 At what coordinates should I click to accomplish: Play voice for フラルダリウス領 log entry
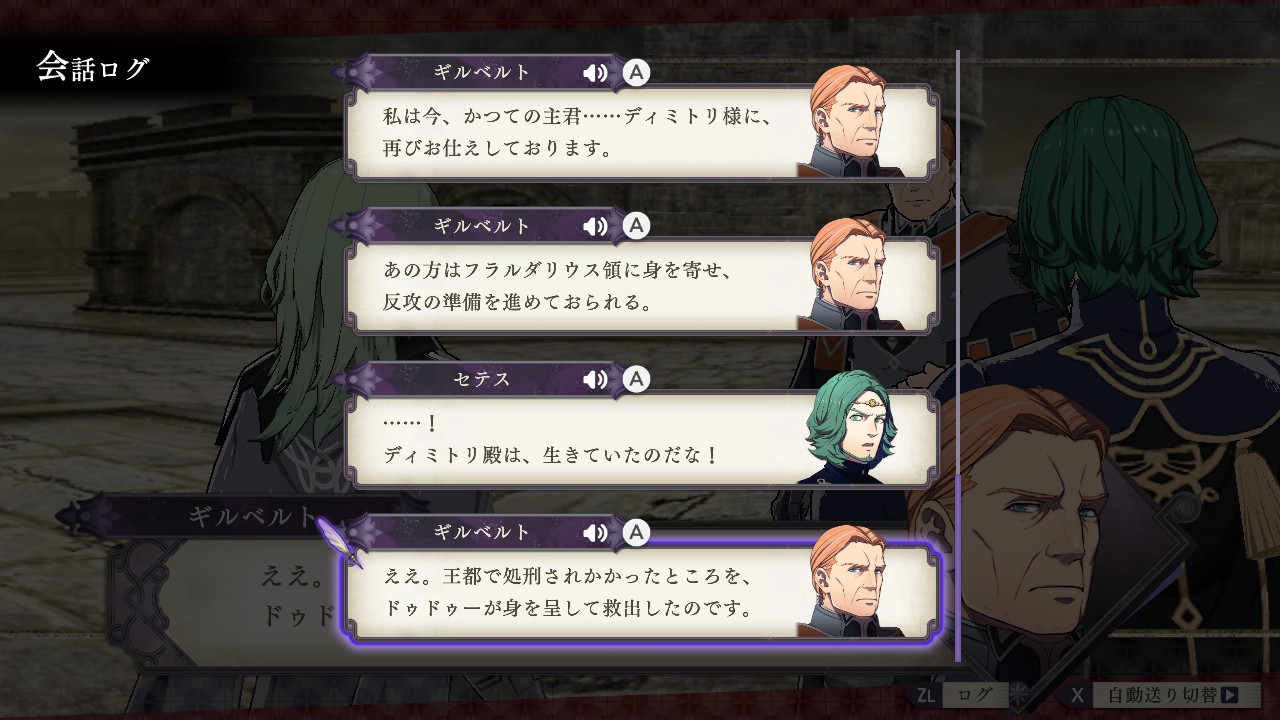coord(596,225)
